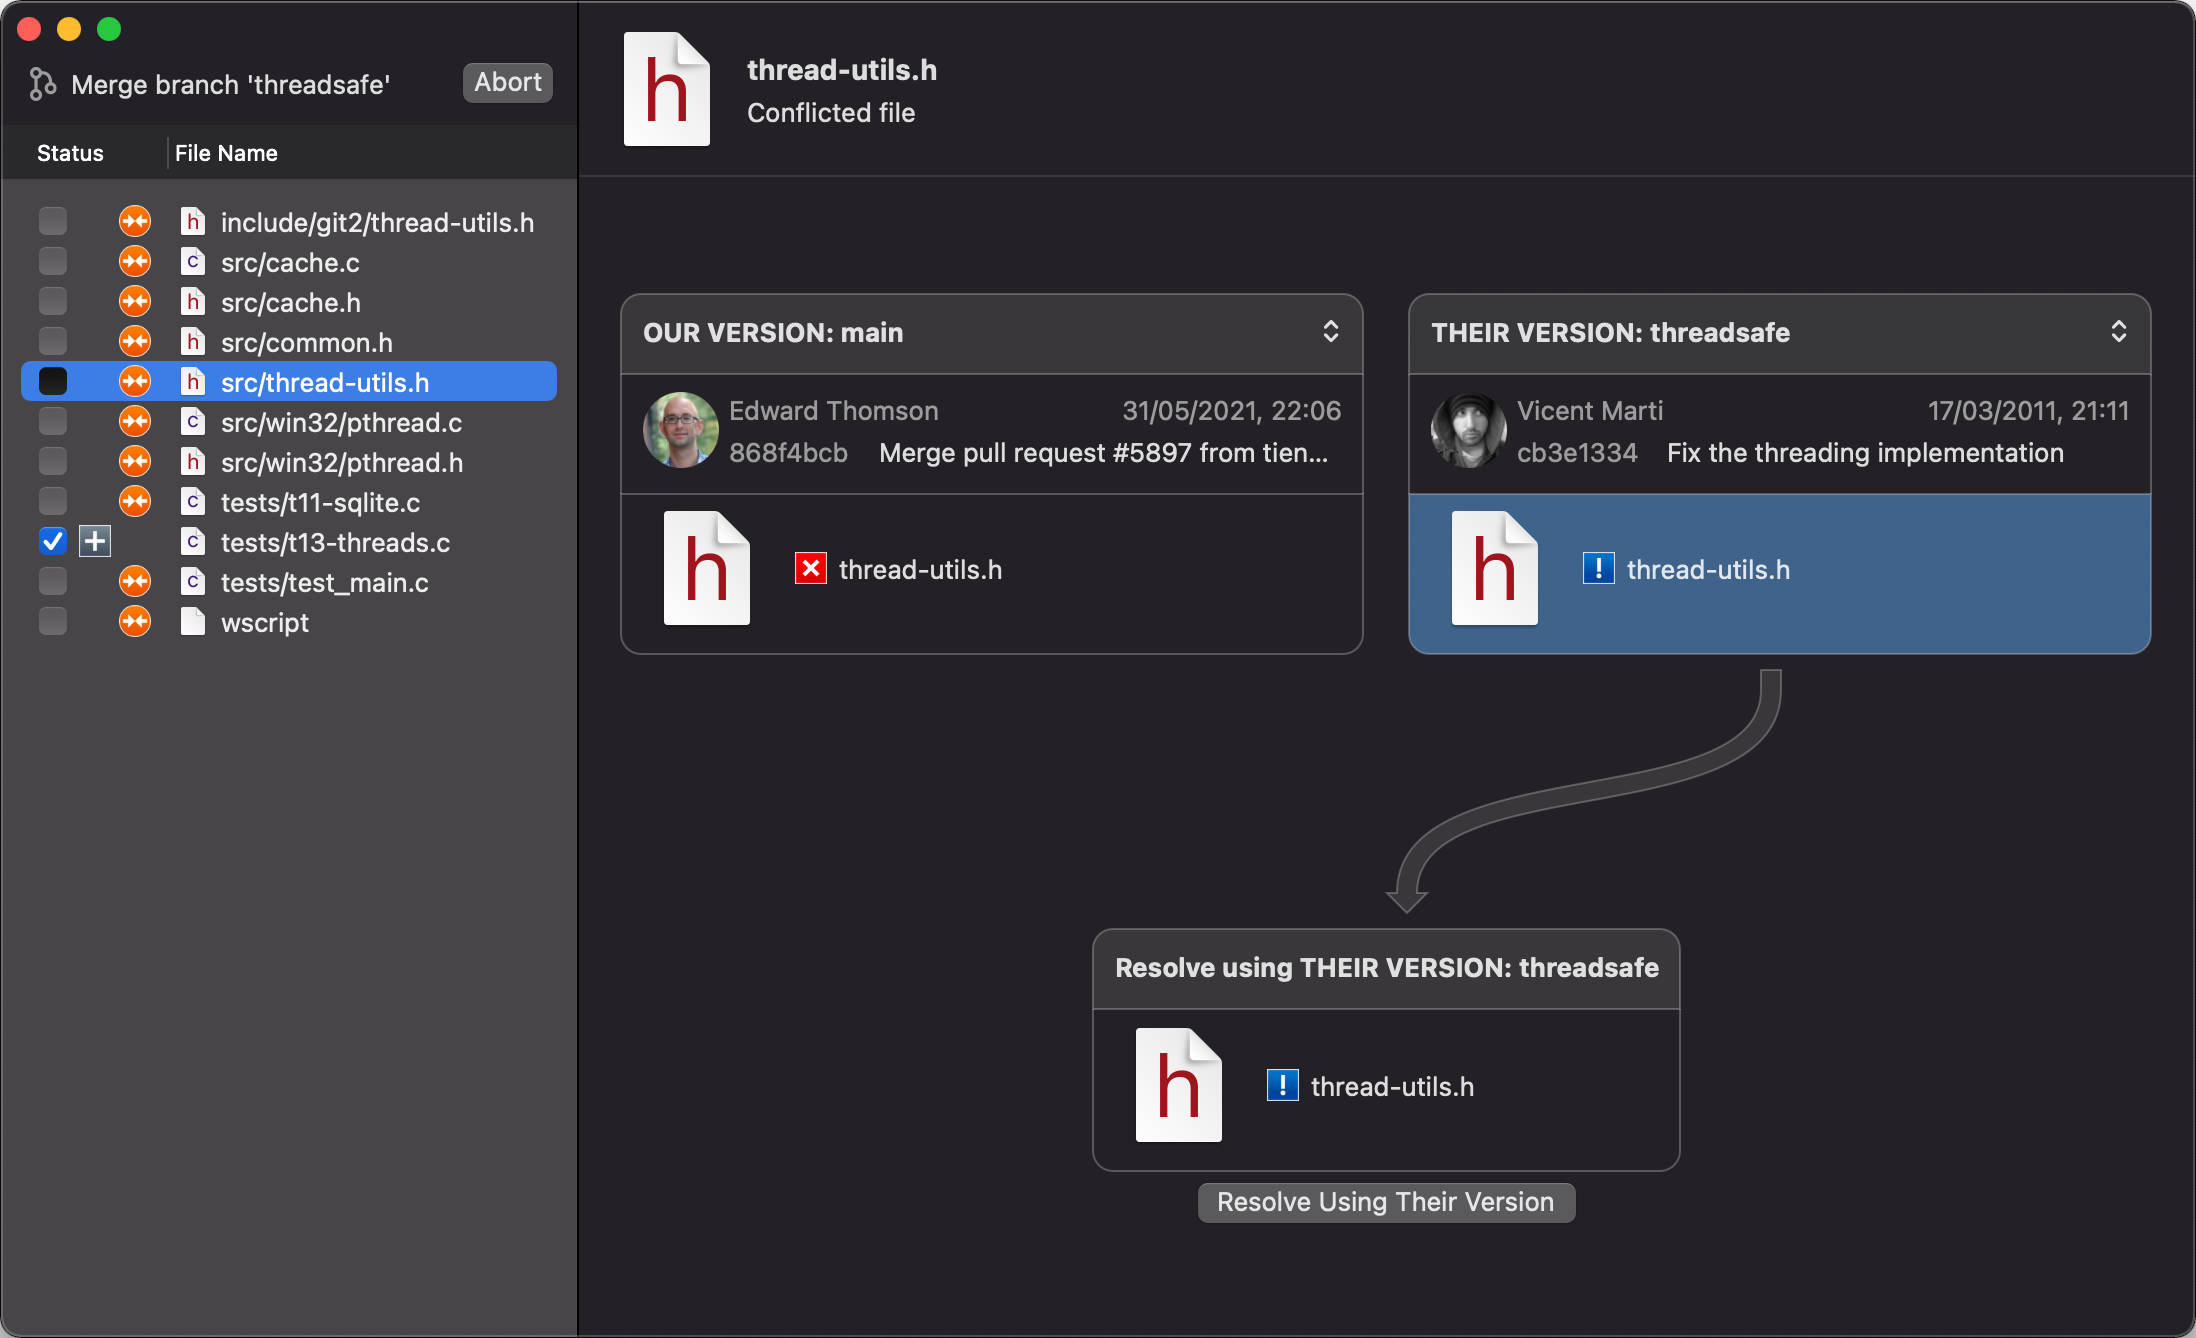Toggle checkbox for src/win32/pthread.c
The height and width of the screenshot is (1338, 2196).
point(53,421)
